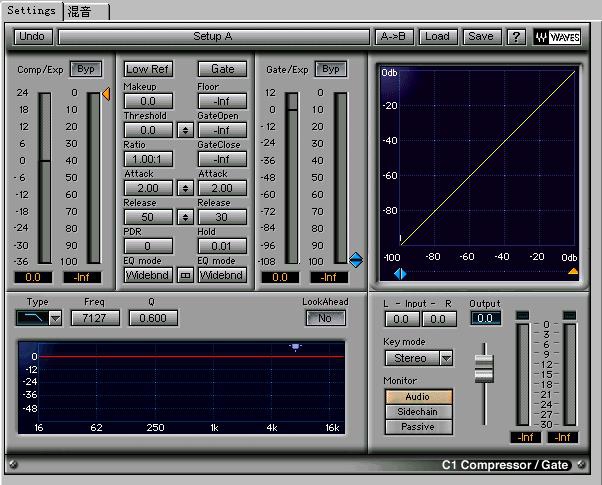The height and width of the screenshot is (485, 602).
Task: Click the gate Floor -Inf field
Action: coord(222,101)
